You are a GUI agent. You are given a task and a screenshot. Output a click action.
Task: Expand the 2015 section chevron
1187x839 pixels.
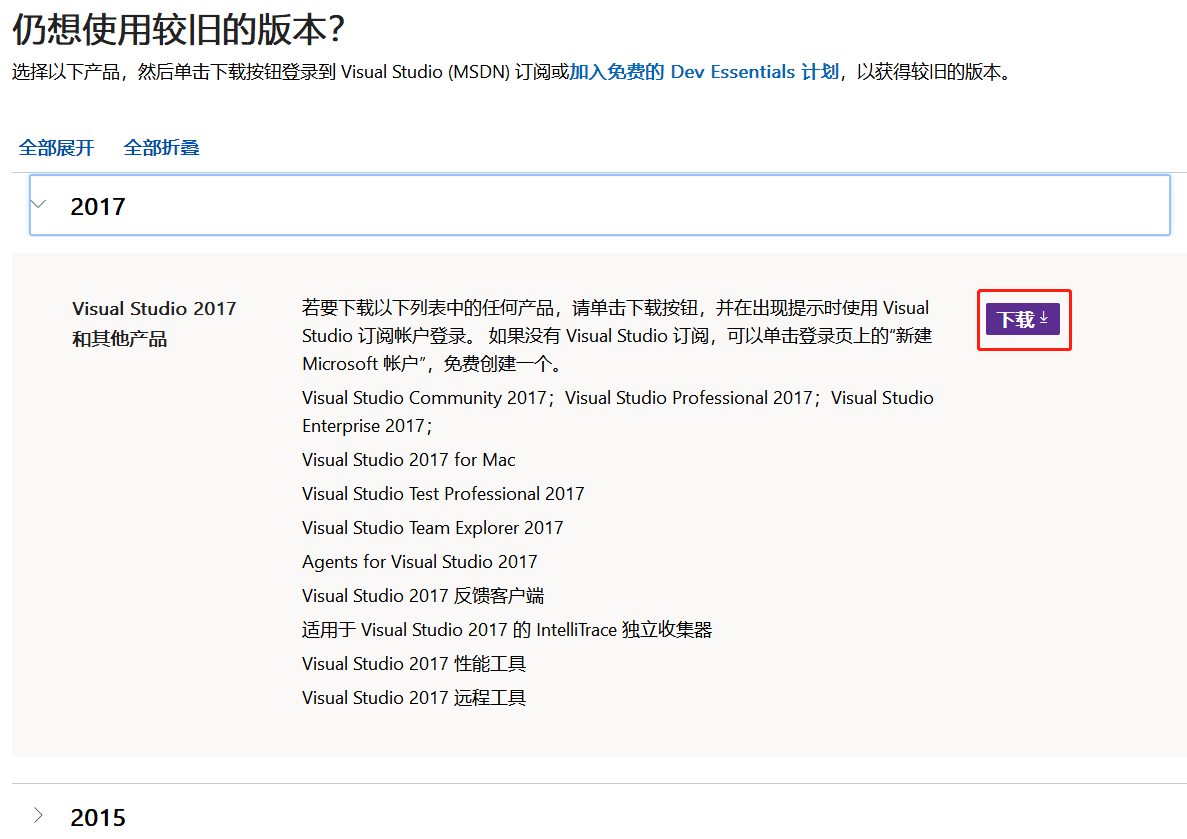39,816
